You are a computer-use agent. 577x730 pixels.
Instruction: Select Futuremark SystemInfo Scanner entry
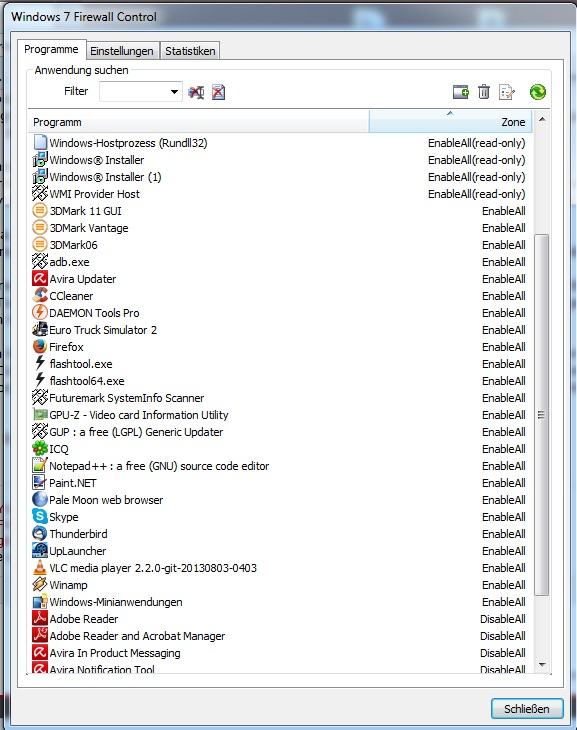pos(279,398)
